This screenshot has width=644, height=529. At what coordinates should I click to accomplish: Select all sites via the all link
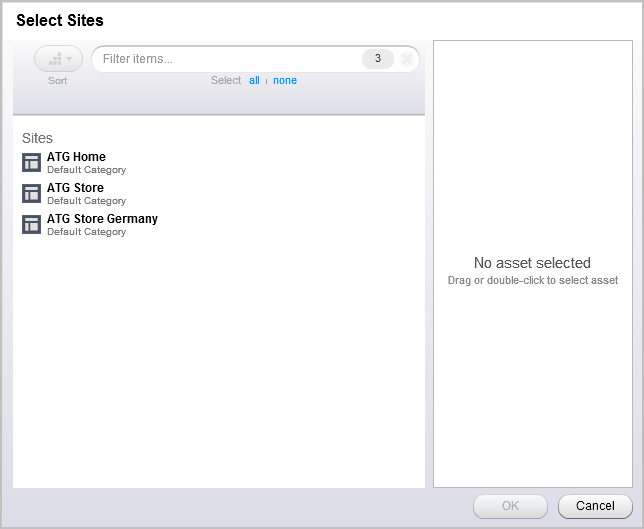pyautogui.click(x=254, y=80)
